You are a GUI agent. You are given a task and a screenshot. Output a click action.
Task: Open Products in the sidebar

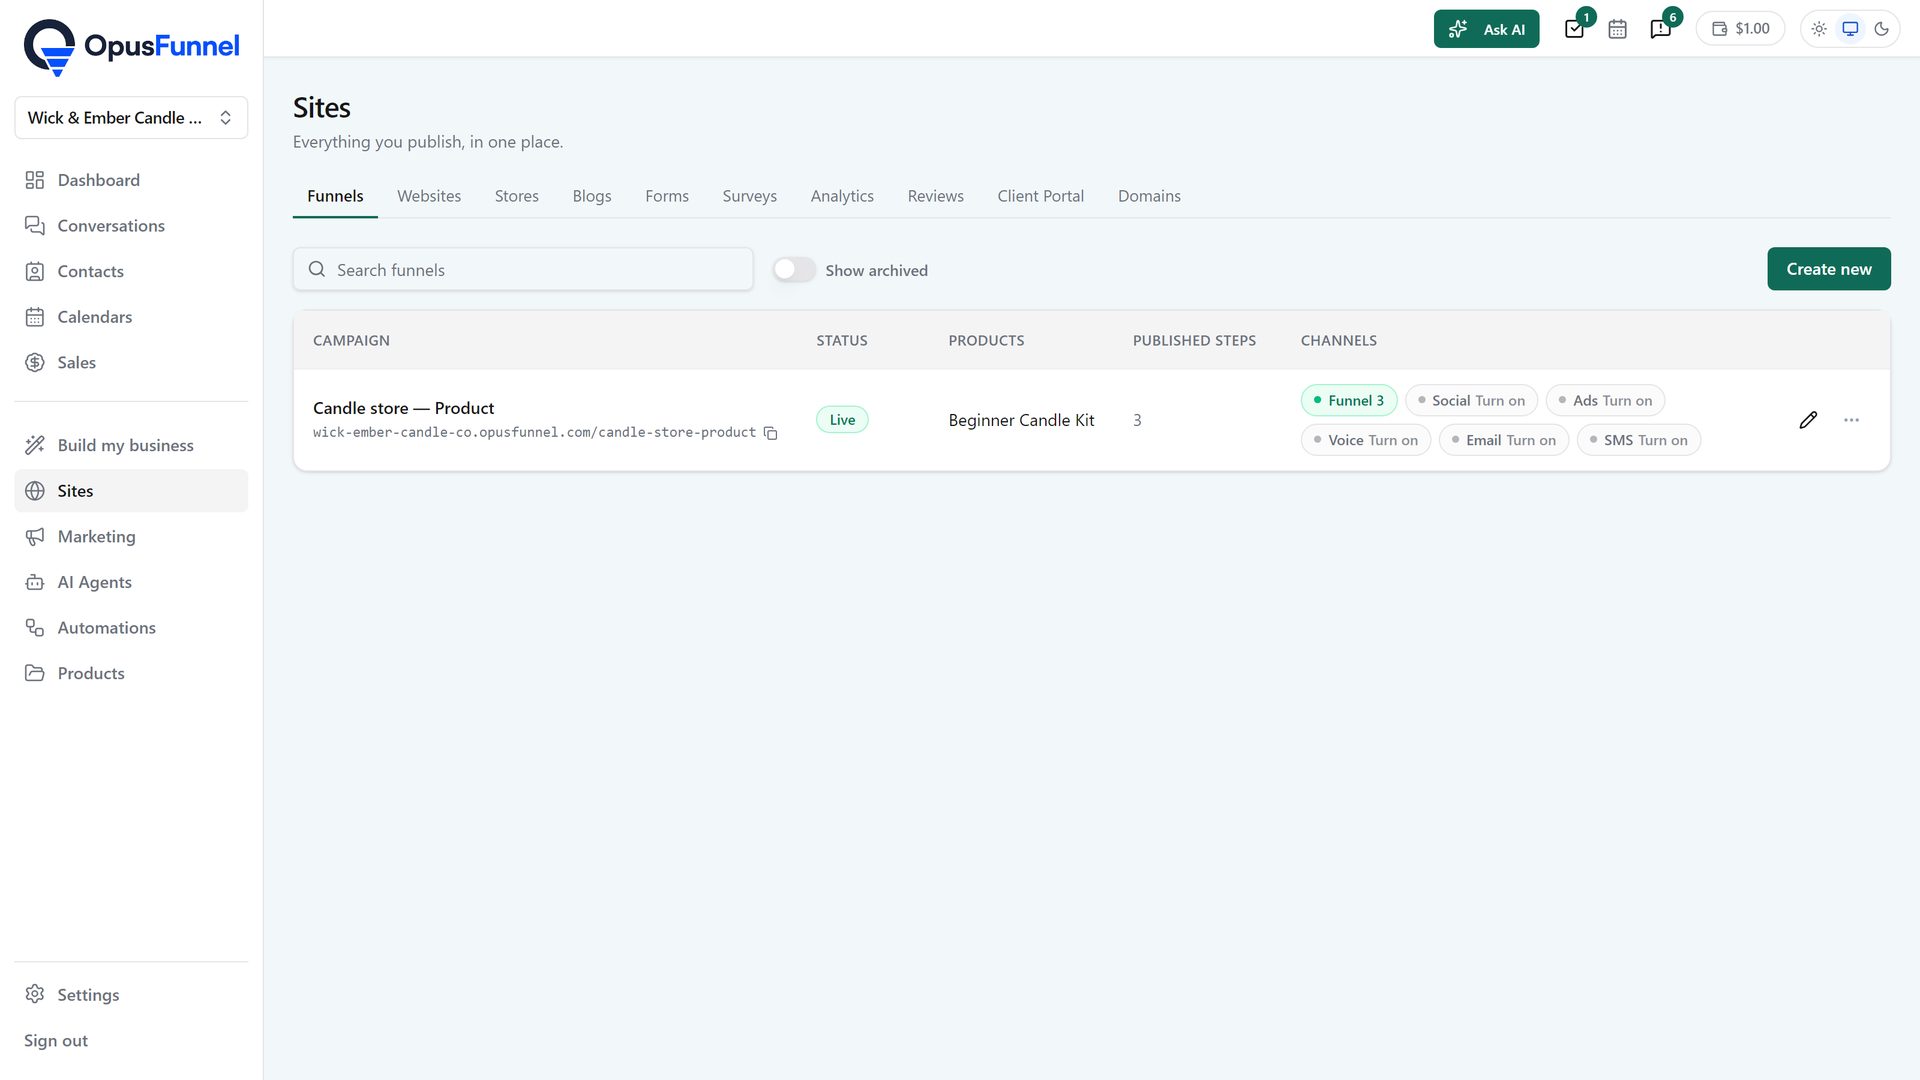click(131, 673)
